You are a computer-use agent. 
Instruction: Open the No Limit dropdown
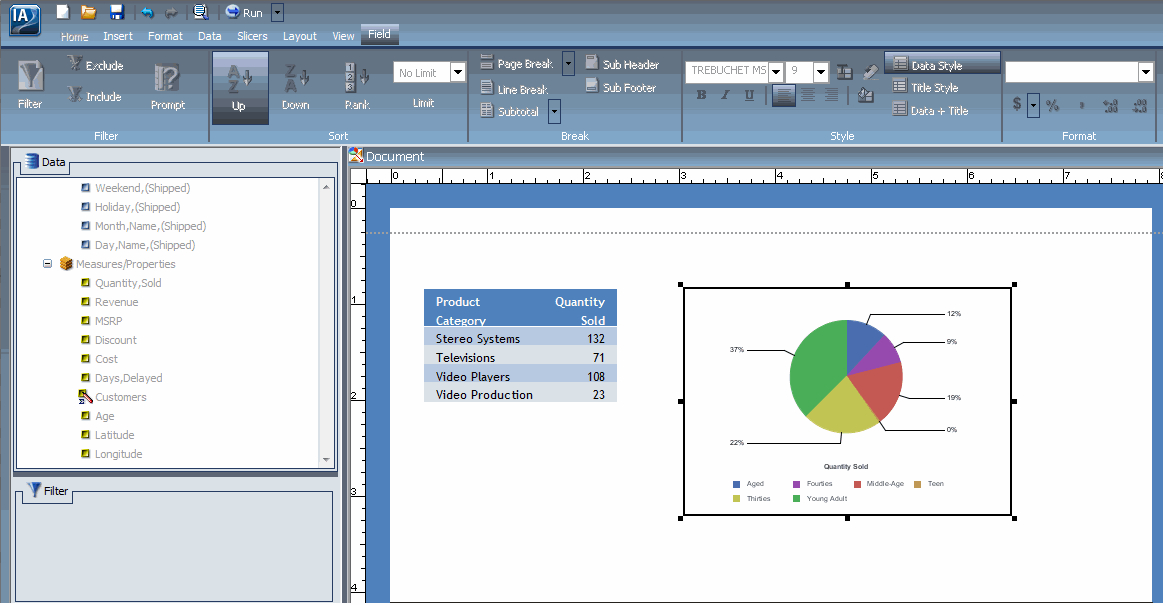458,72
